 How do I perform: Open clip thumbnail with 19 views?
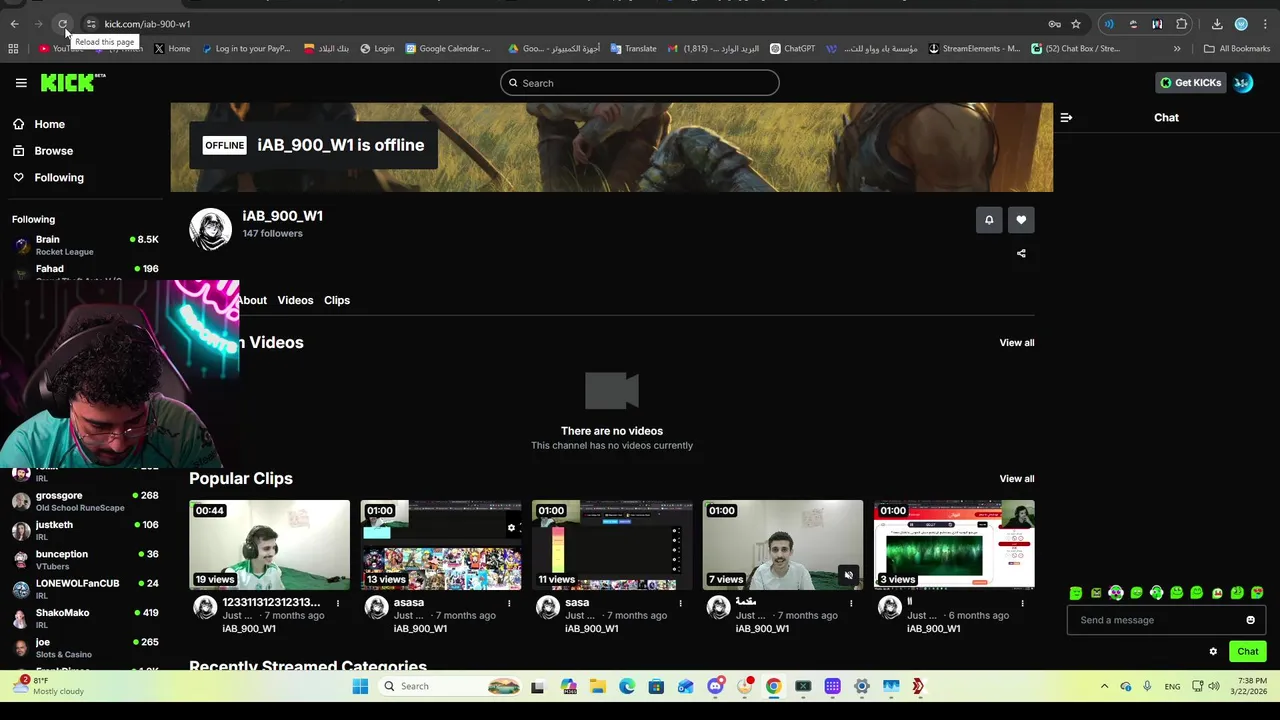[269, 545]
